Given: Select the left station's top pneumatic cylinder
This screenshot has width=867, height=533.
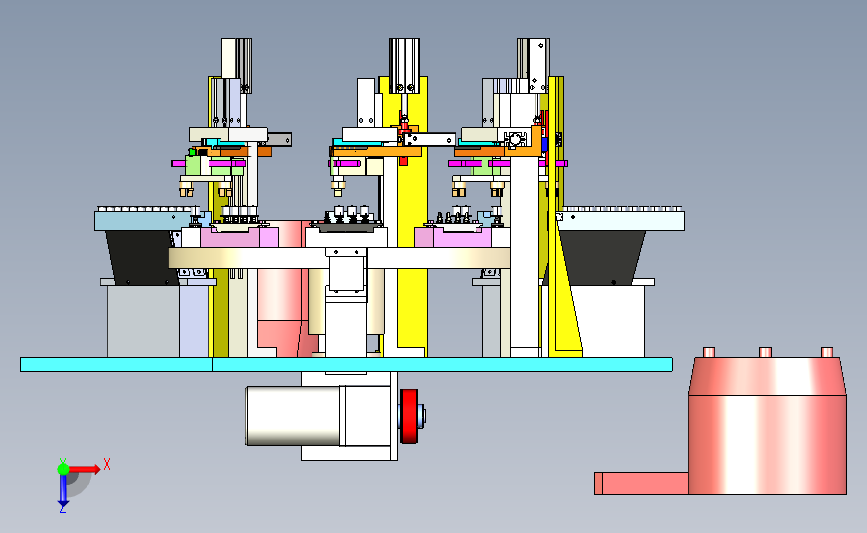Looking at the screenshot, I should coord(237,65).
